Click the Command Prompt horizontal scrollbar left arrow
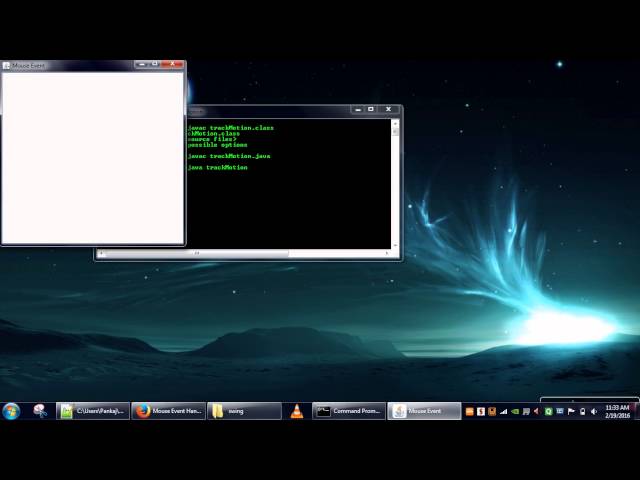The width and height of the screenshot is (640, 480). tap(101, 253)
